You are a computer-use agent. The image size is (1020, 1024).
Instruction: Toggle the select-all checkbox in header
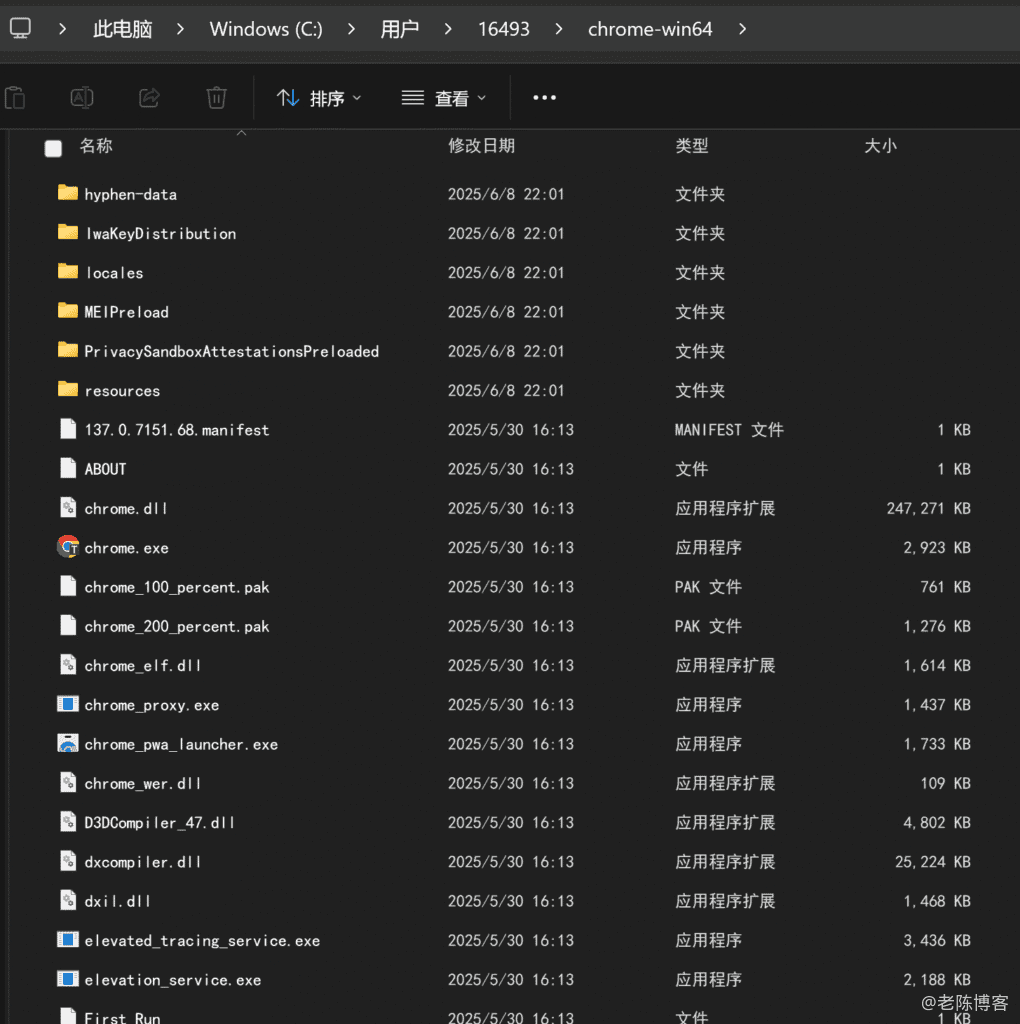pyautogui.click(x=54, y=148)
